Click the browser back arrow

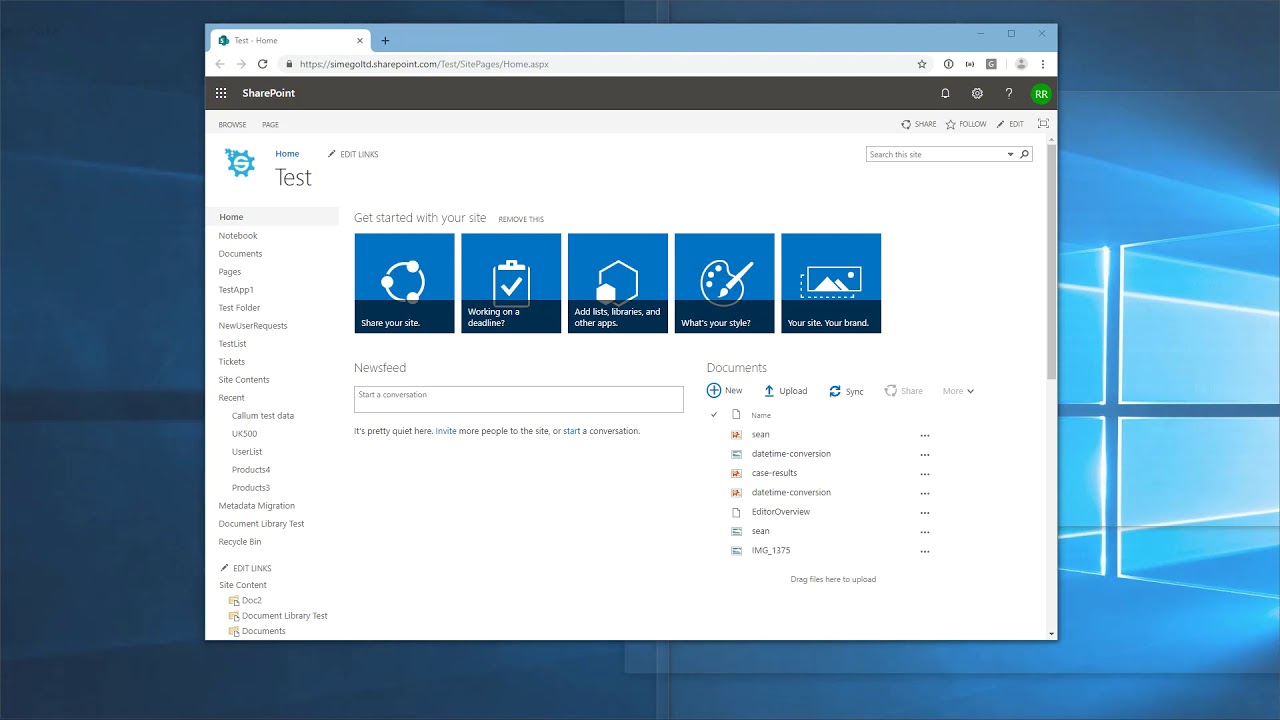(220, 64)
